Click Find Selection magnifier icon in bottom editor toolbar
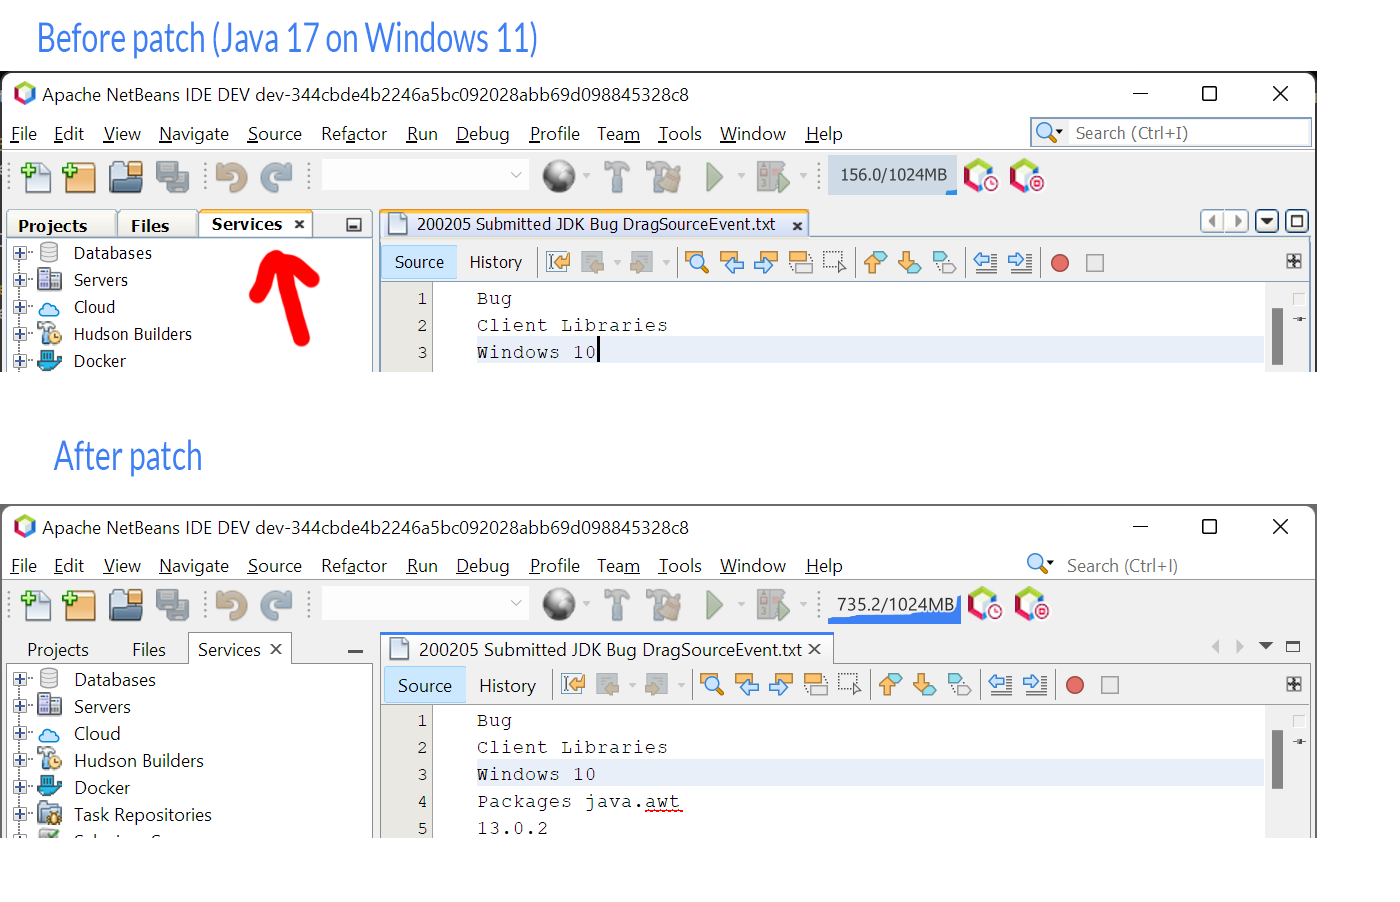 coord(712,685)
